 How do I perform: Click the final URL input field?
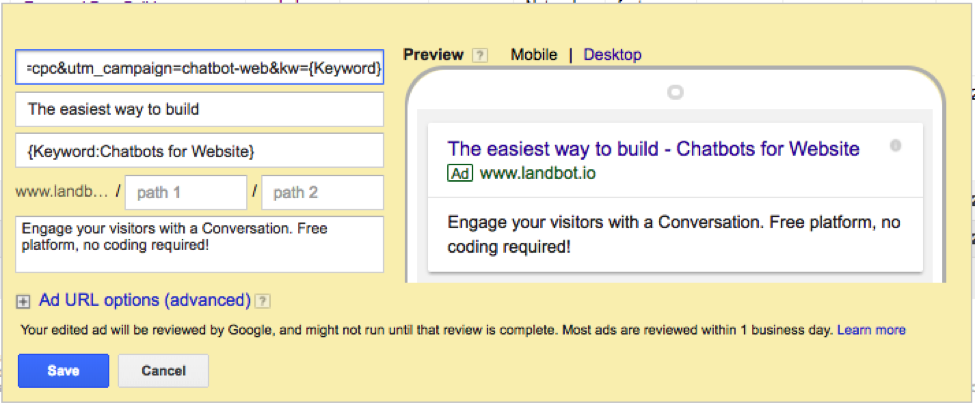[200, 67]
